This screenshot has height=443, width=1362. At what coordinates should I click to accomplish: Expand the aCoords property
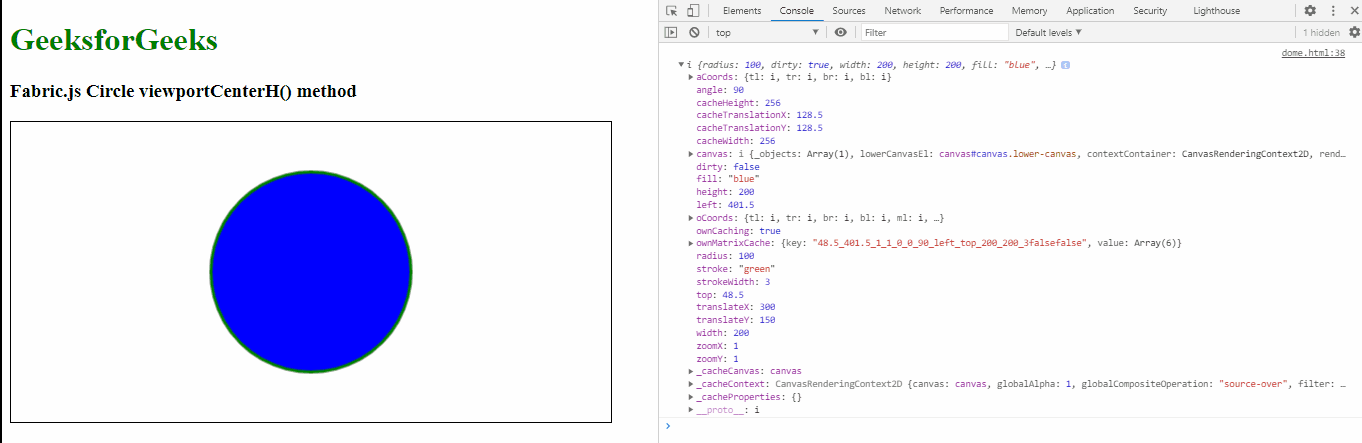click(691, 77)
